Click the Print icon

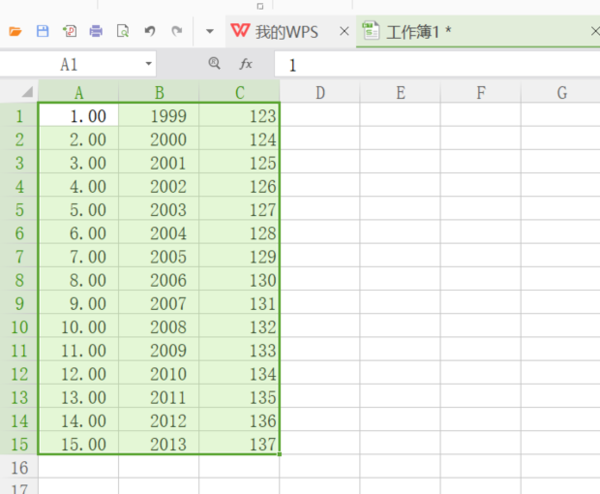96,32
